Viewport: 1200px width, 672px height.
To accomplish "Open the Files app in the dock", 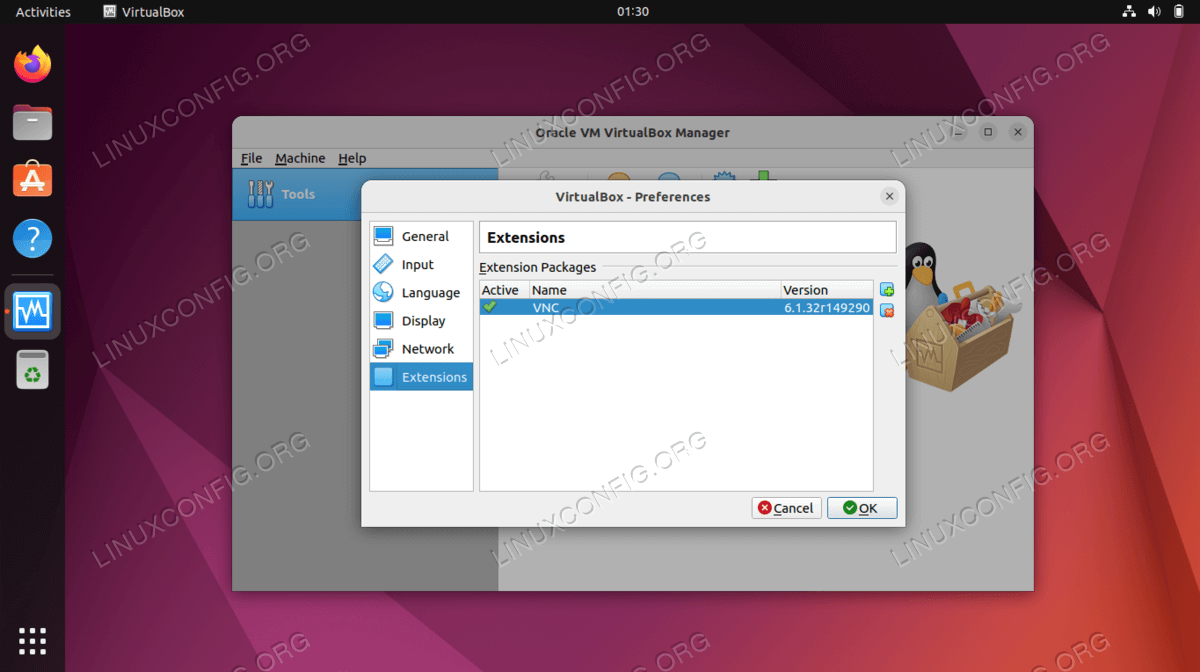I will [33, 123].
